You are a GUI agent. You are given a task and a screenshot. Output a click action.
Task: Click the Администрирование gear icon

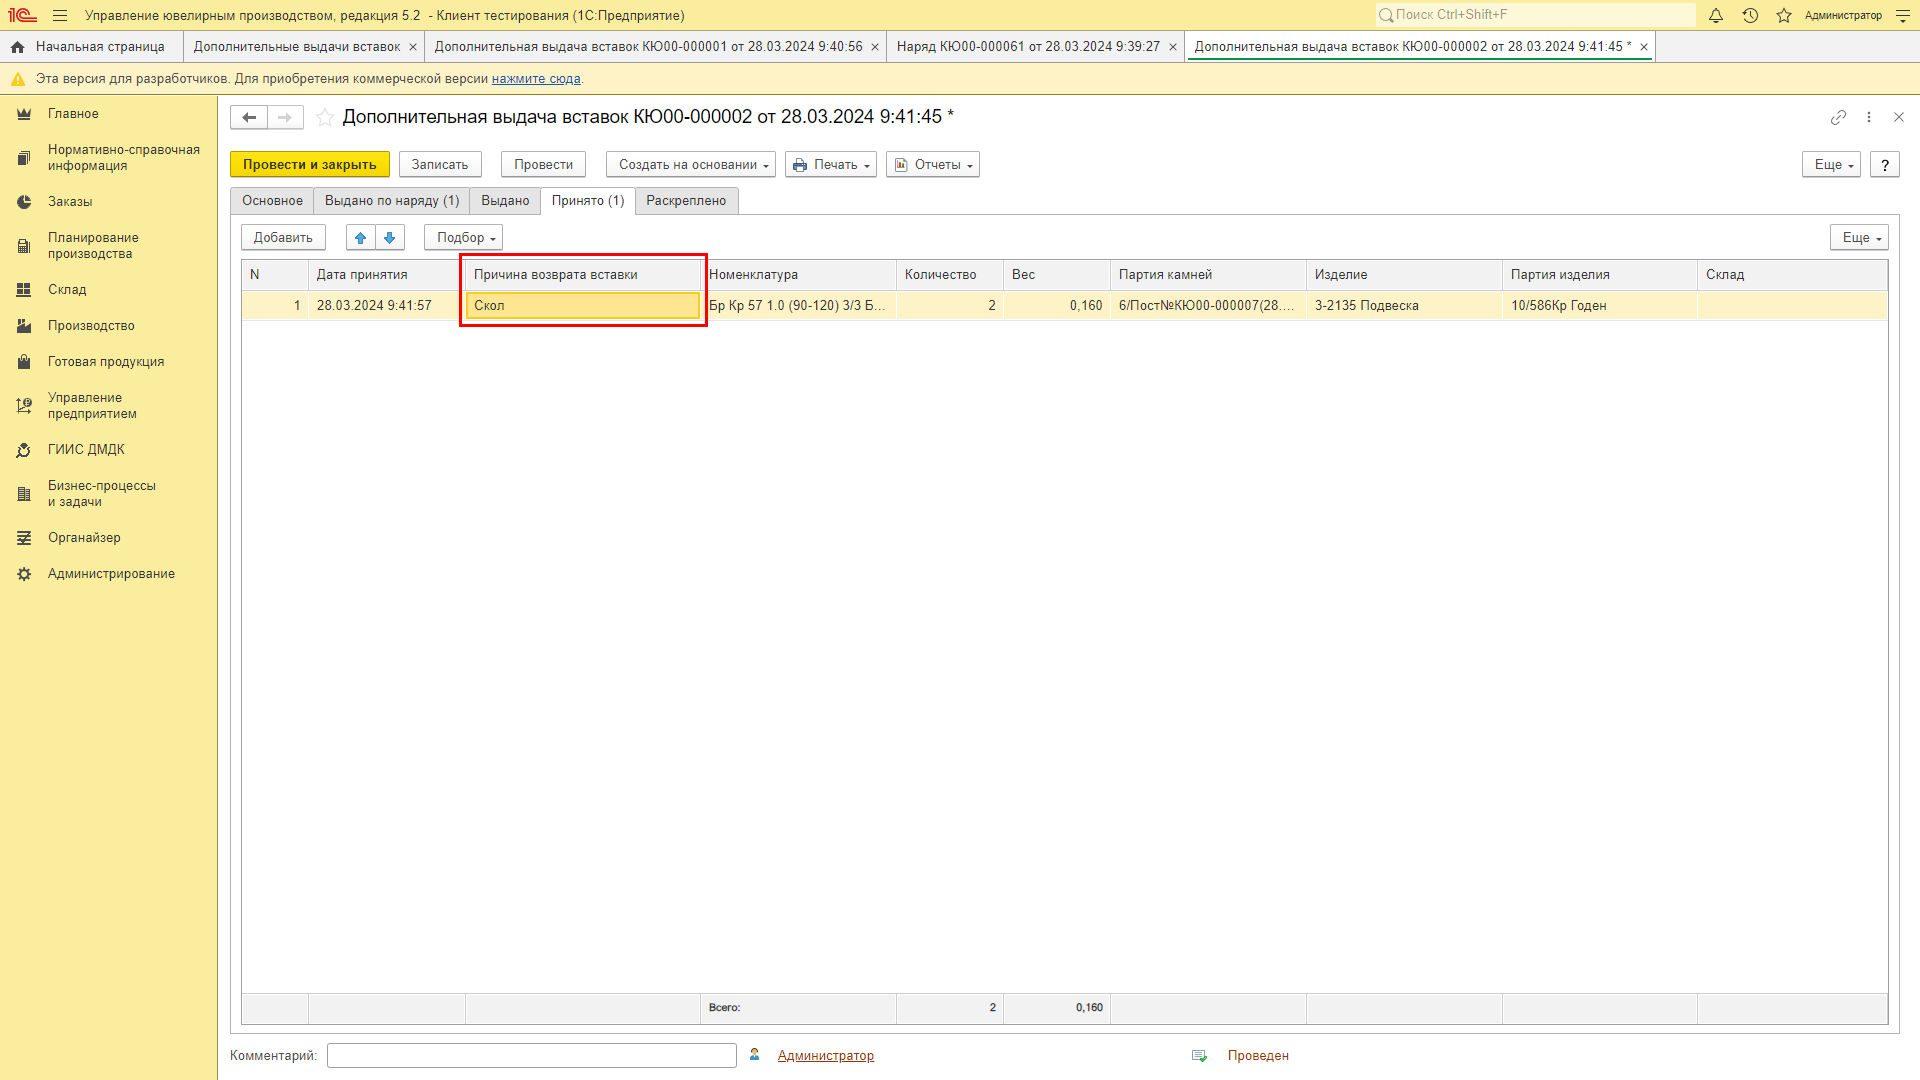coord(24,574)
